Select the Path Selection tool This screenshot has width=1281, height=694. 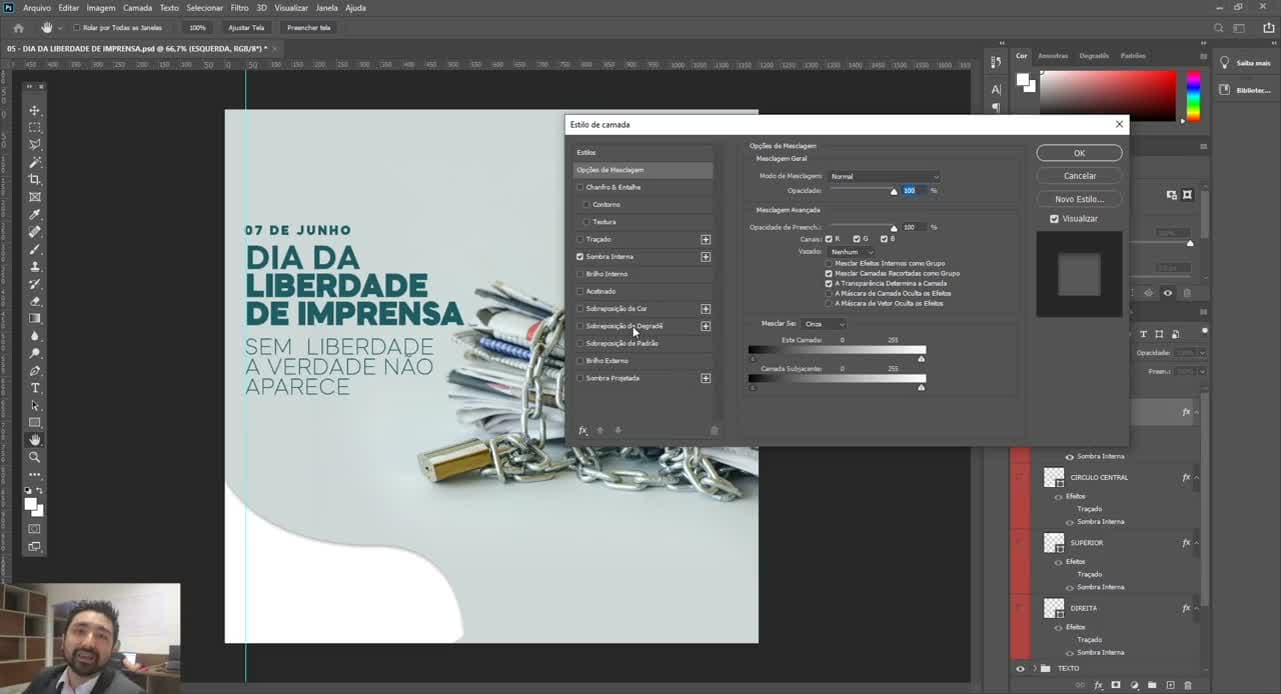click(35, 405)
